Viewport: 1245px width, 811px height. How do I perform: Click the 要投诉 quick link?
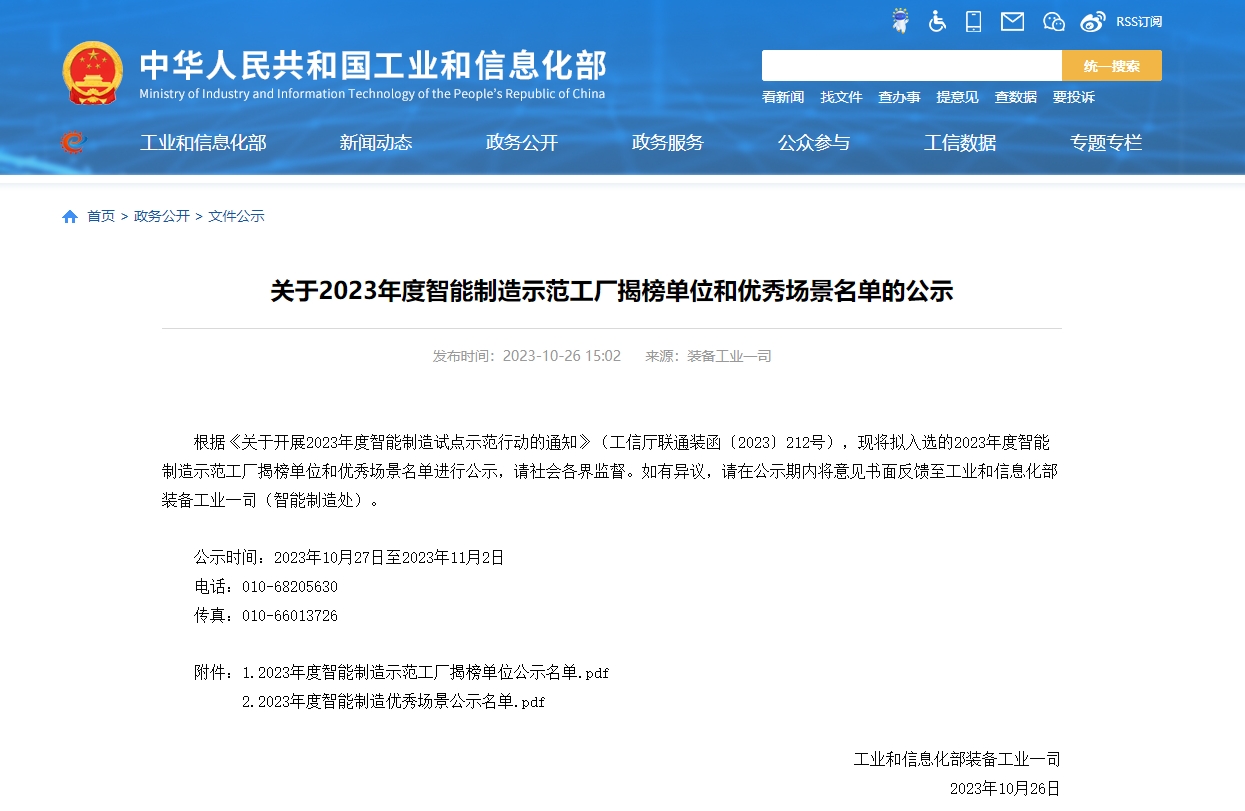pos(1073,97)
